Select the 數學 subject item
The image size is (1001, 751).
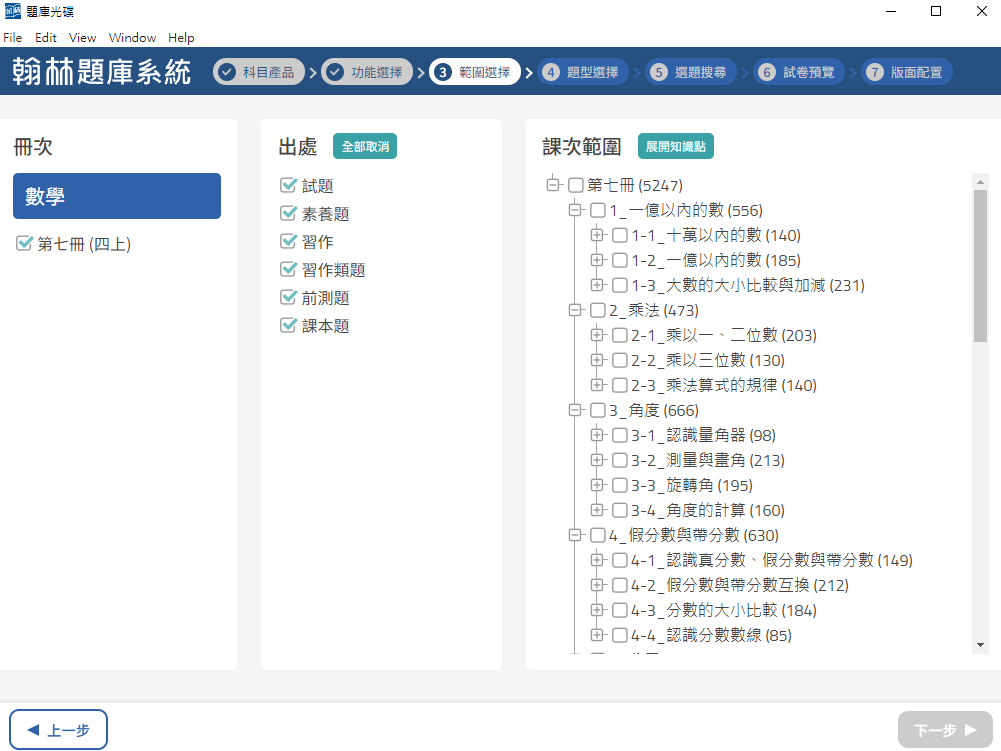[117, 197]
